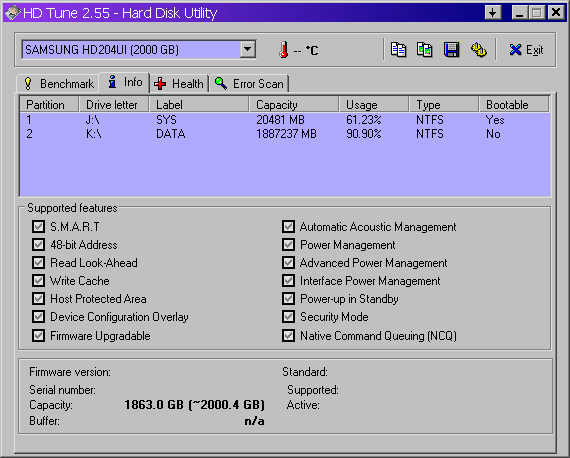Click the J:\ drive letter cell
The width and height of the screenshot is (570, 458).
click(x=92, y=120)
